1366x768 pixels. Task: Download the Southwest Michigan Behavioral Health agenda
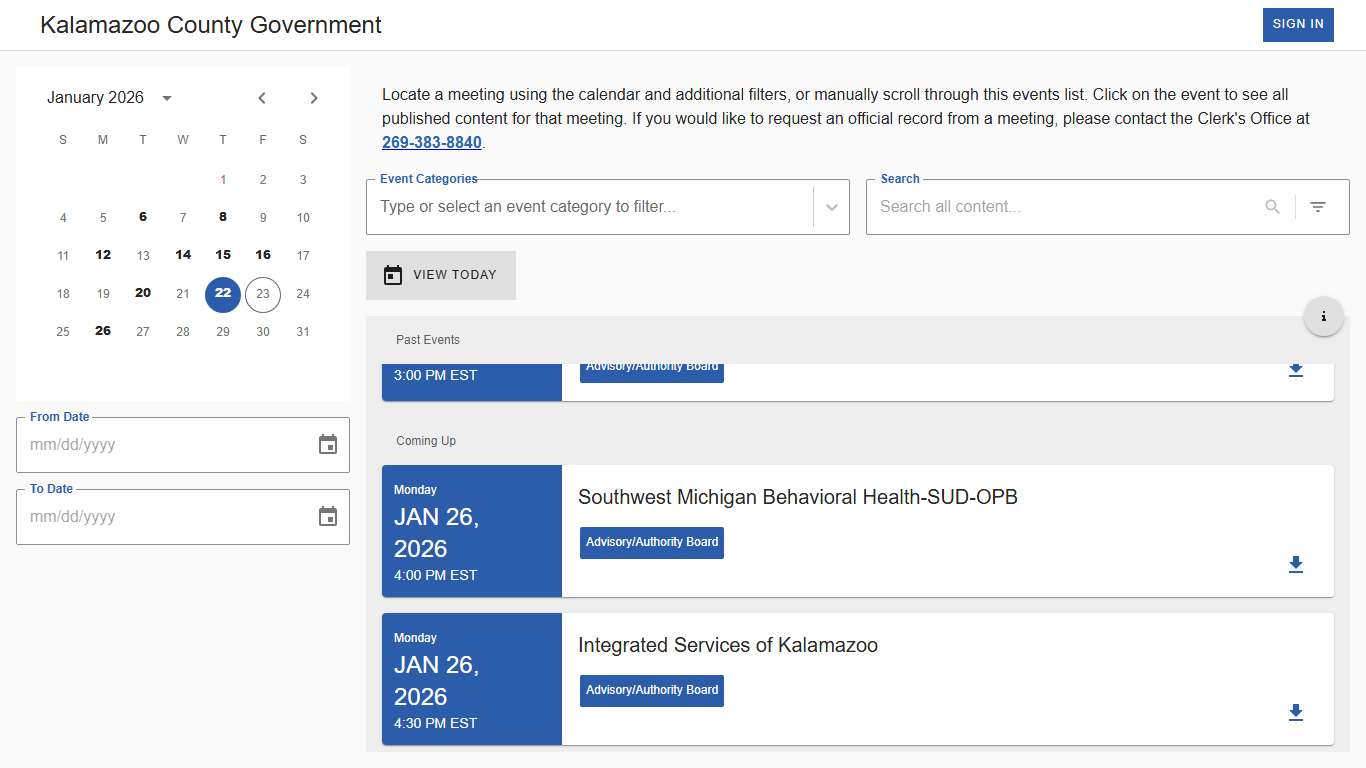pos(1296,565)
